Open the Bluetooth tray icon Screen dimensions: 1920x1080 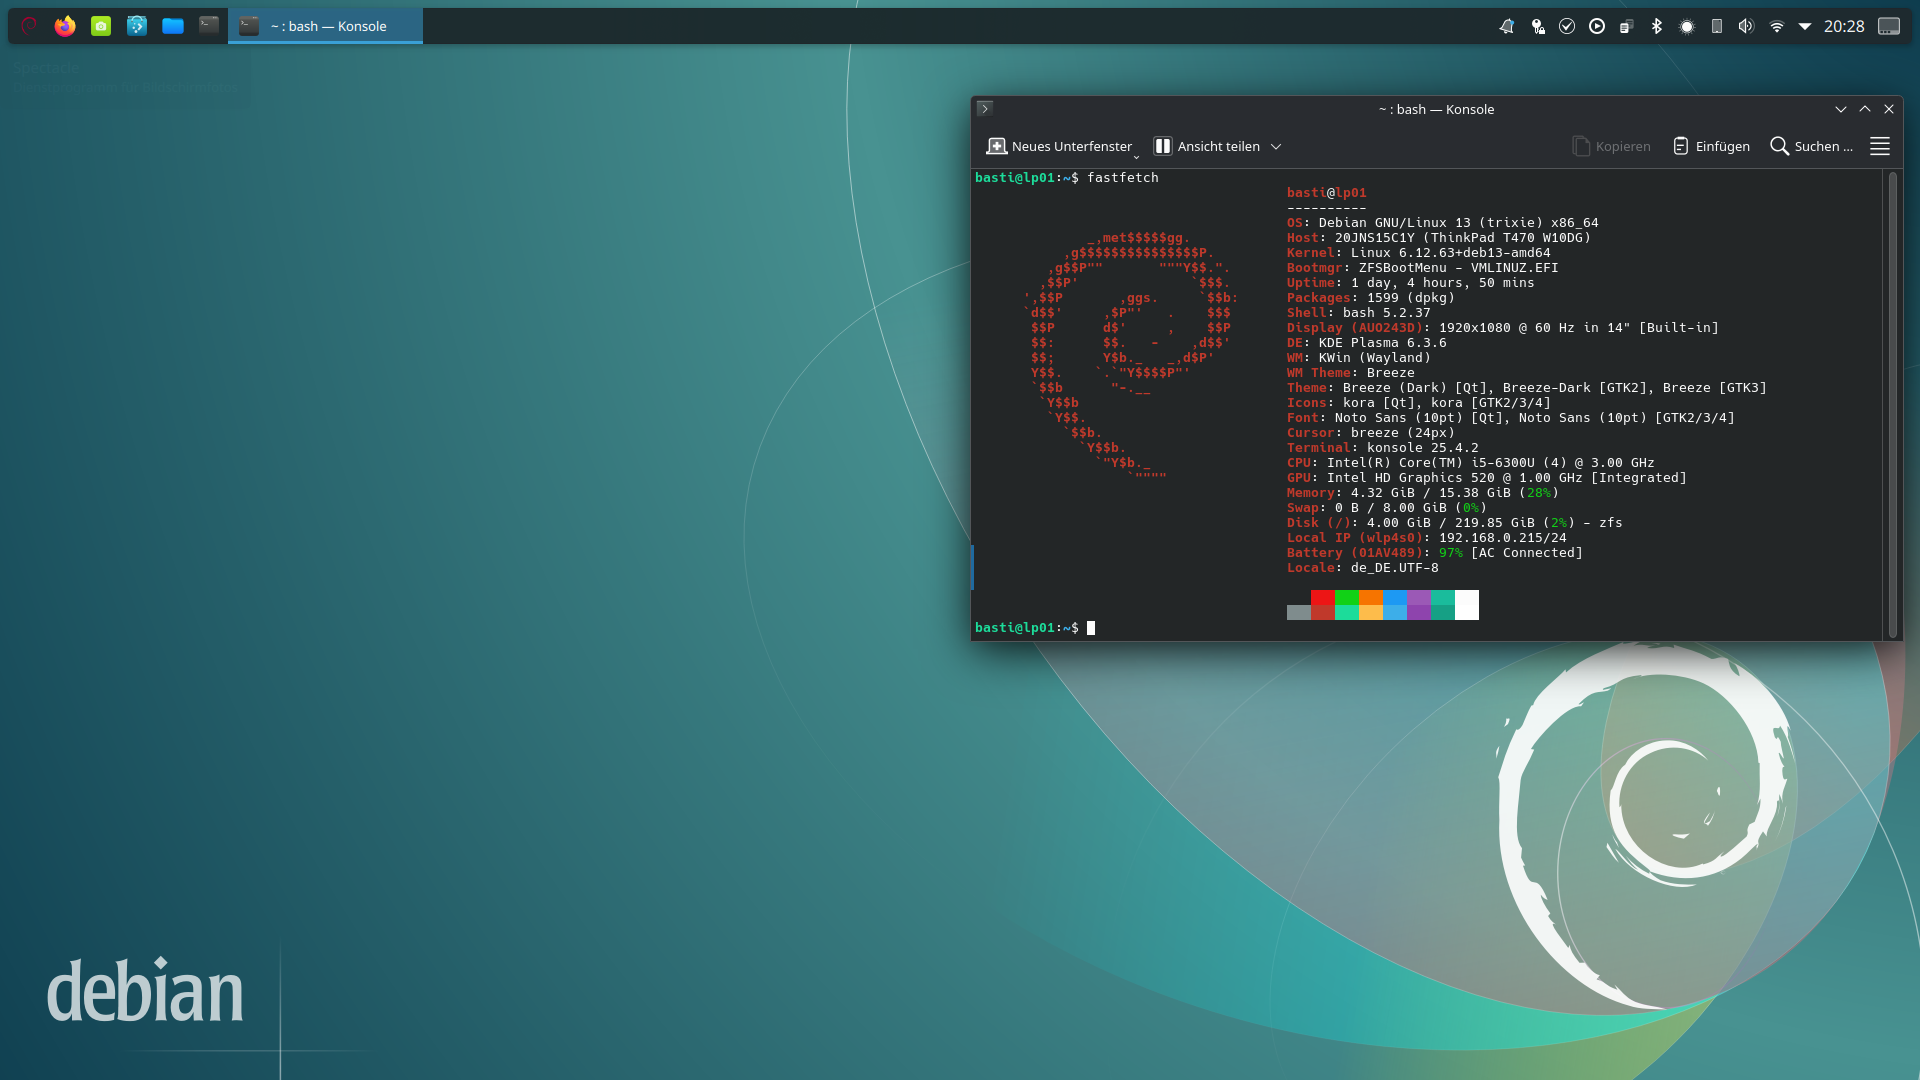point(1657,27)
